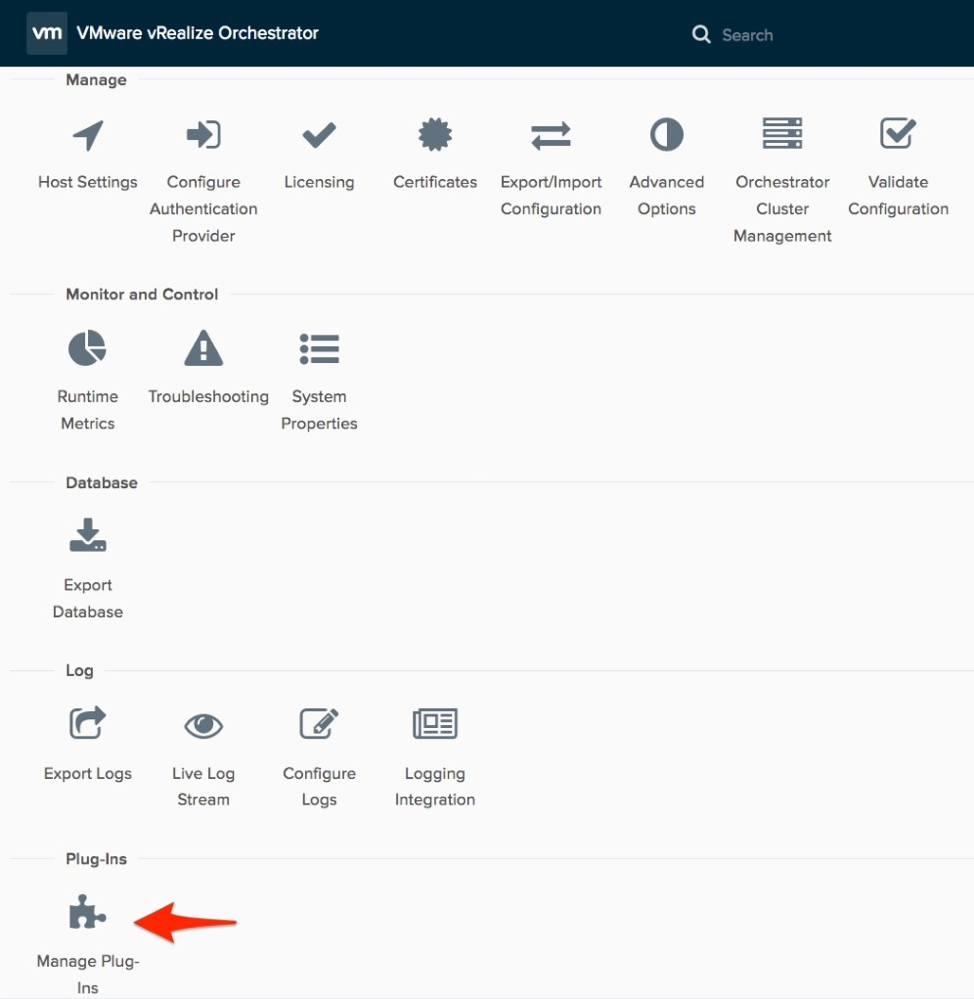Screen dimensions: 974x999
Task: Open the Manage Plug-Ins puzzle piece icon
Action: (x=87, y=912)
